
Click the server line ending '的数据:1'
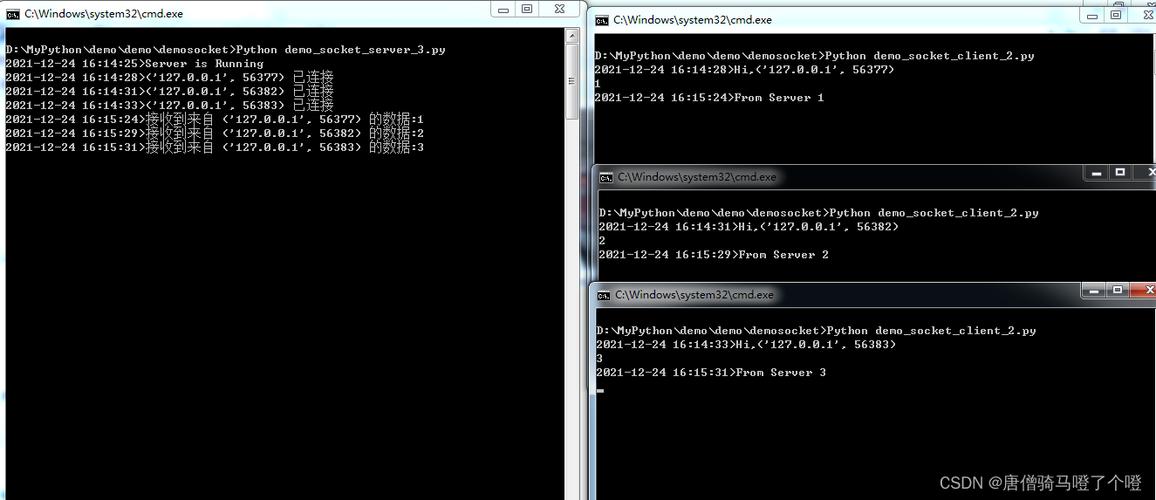(215, 119)
